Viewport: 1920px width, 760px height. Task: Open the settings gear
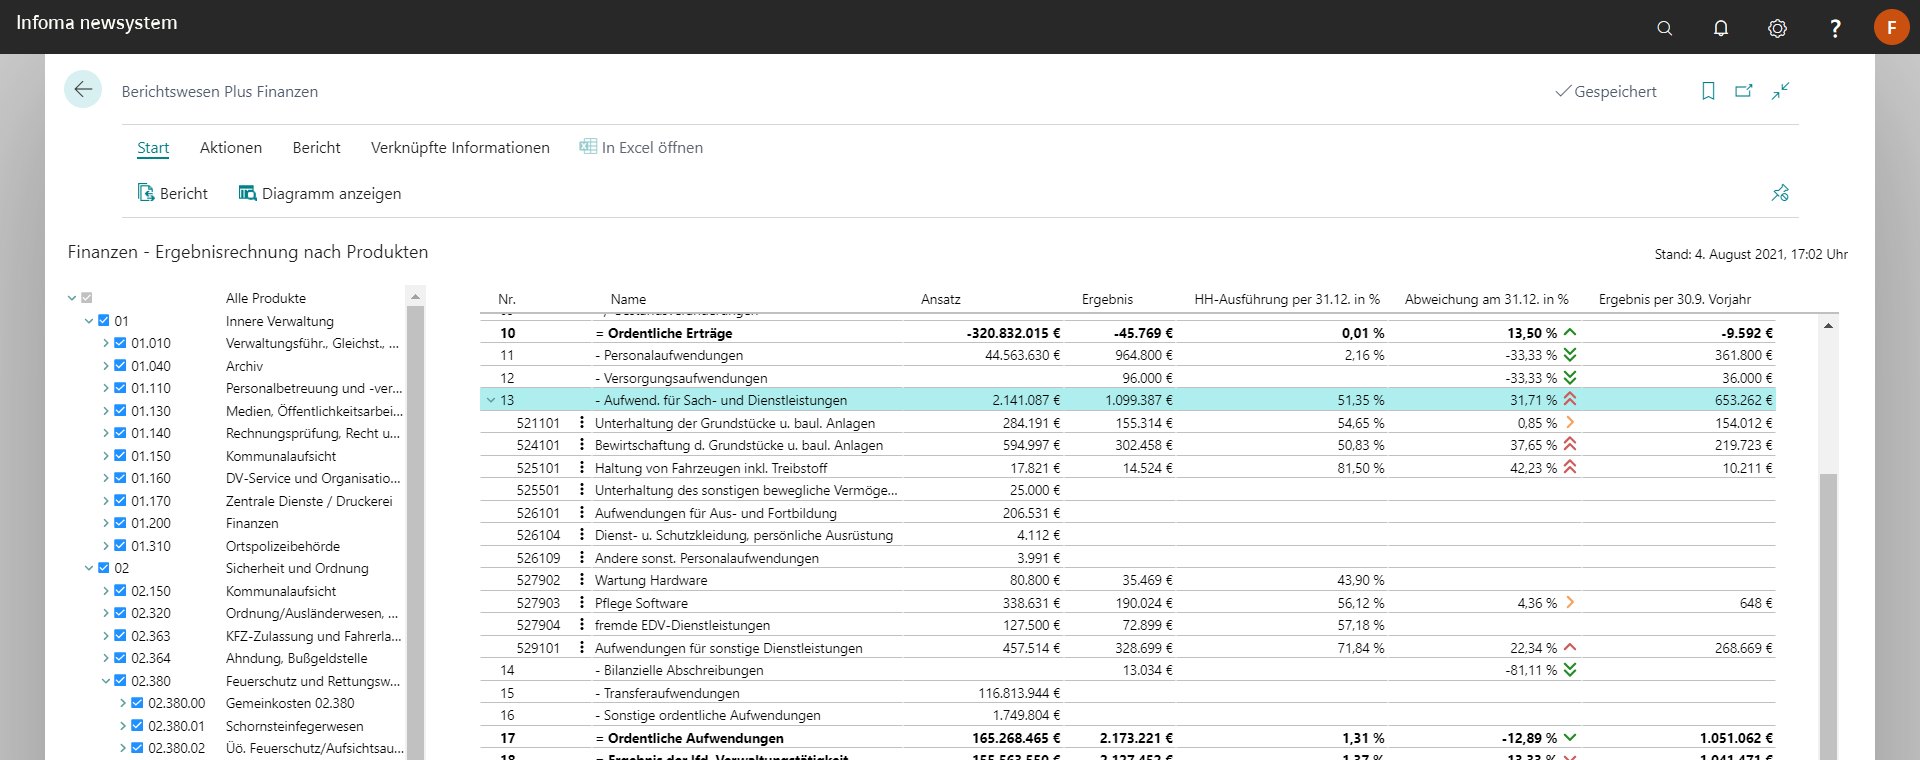[x=1777, y=28]
